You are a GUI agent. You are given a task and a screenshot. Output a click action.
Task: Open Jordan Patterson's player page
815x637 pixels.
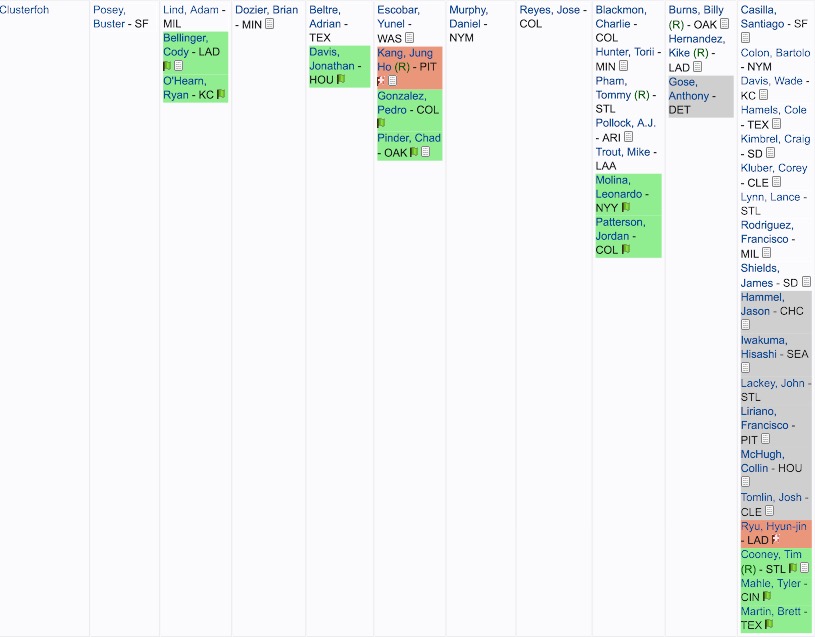pos(621,229)
